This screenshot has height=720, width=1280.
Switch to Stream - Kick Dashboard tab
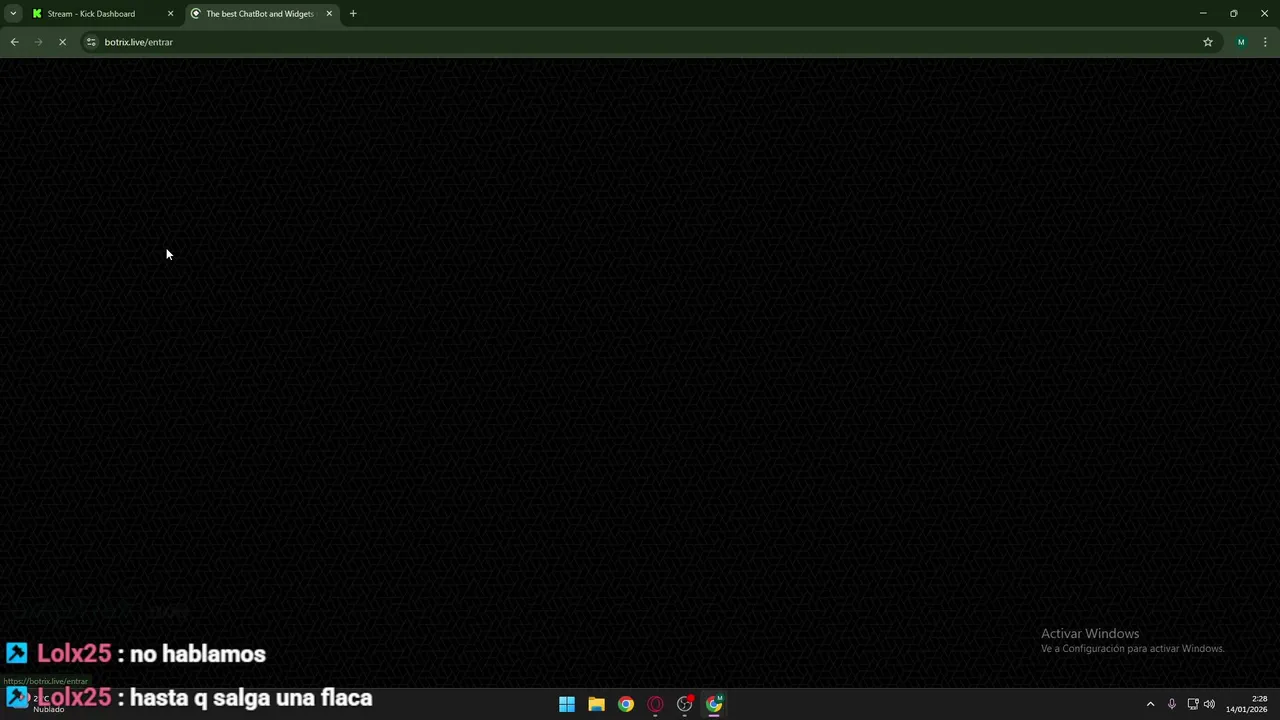tap(91, 14)
